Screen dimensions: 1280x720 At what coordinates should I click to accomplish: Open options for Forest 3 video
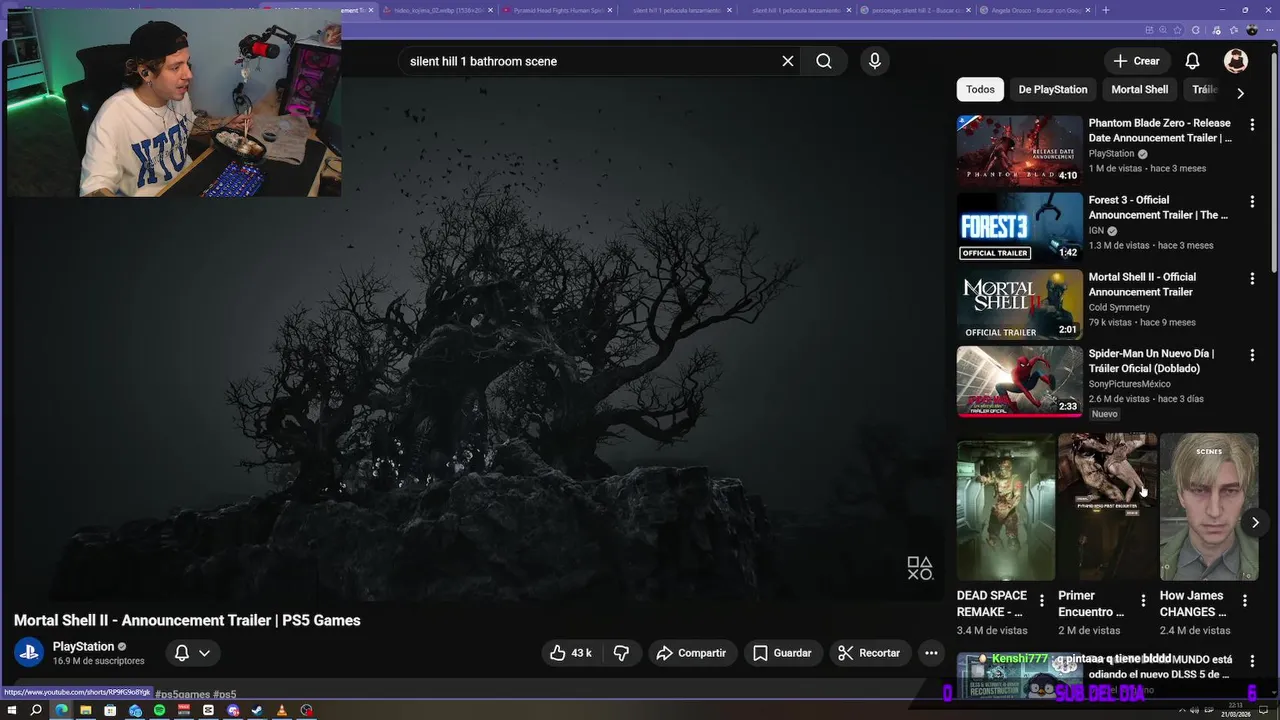coord(1252,202)
